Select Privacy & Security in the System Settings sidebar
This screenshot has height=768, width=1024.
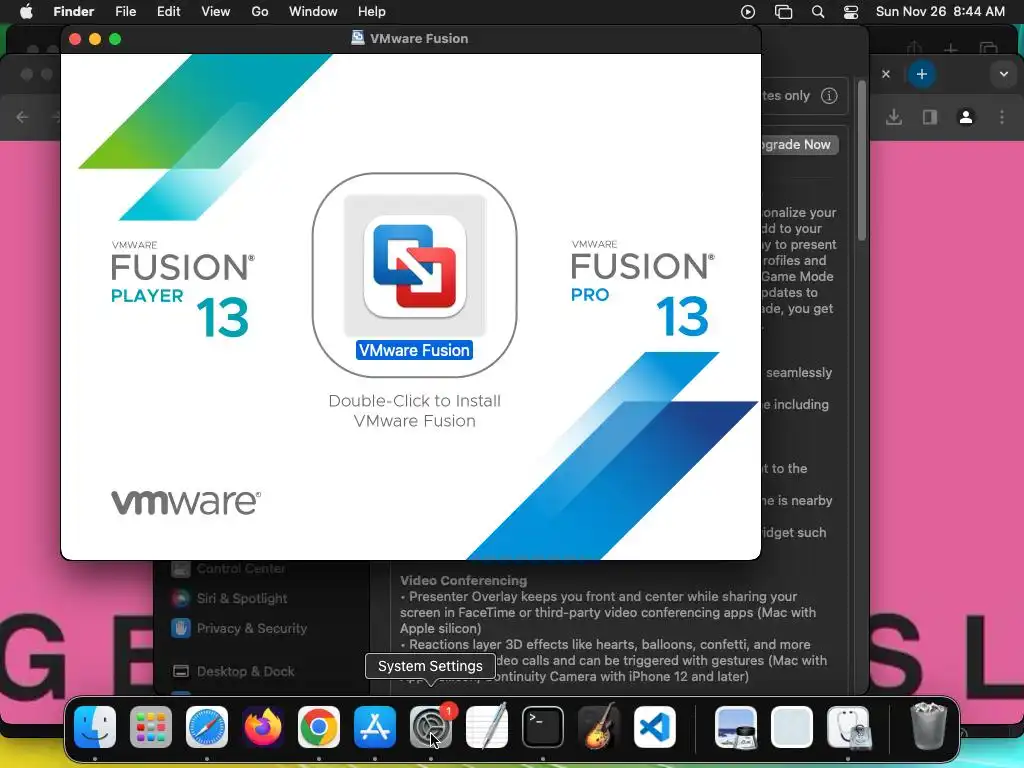pos(240,628)
